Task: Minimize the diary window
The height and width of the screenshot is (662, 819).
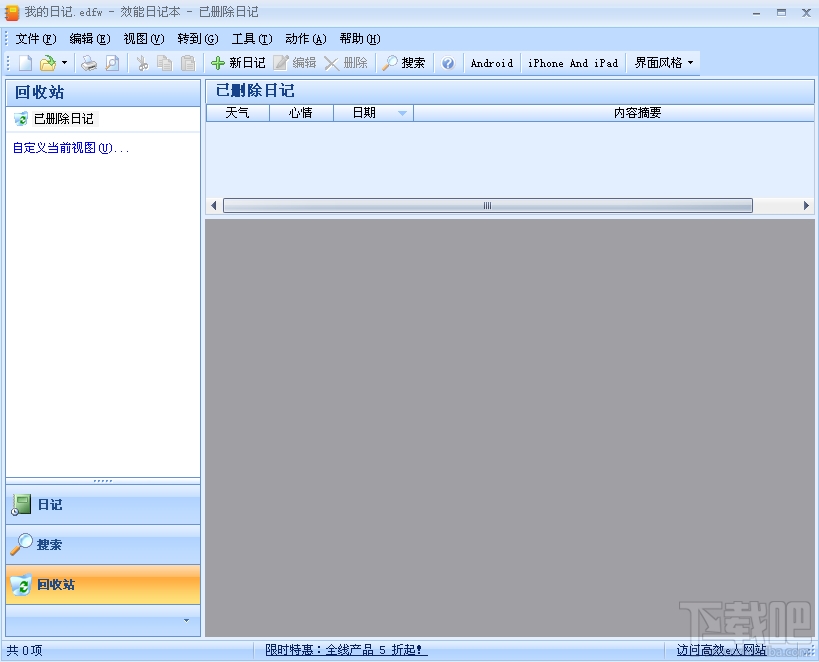Action: click(756, 13)
